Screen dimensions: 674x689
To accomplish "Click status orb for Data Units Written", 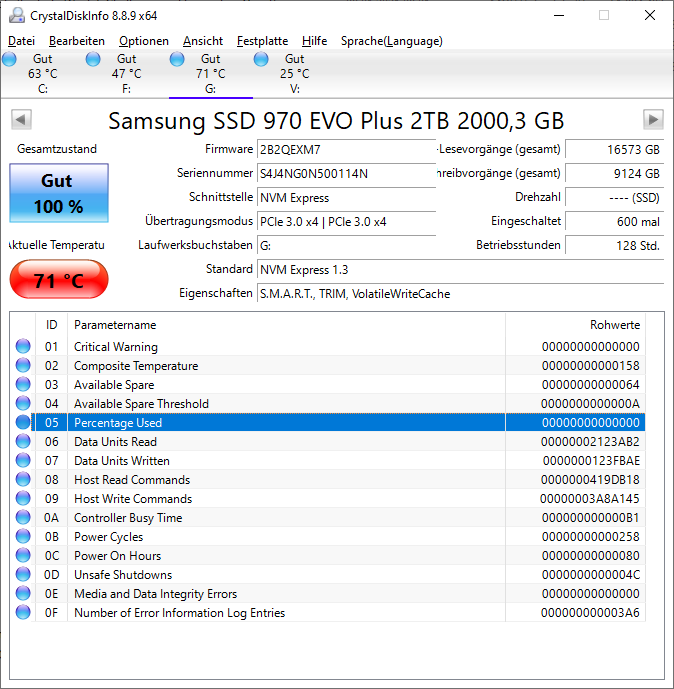I will click(x=23, y=460).
